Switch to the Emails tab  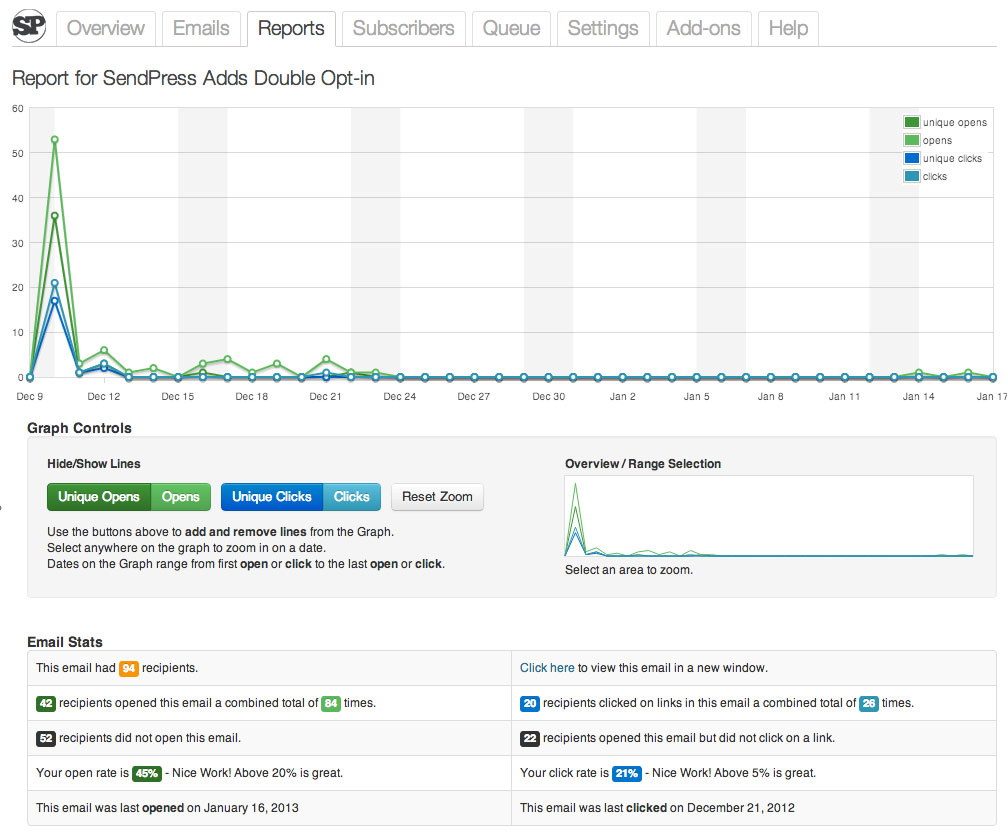point(201,29)
